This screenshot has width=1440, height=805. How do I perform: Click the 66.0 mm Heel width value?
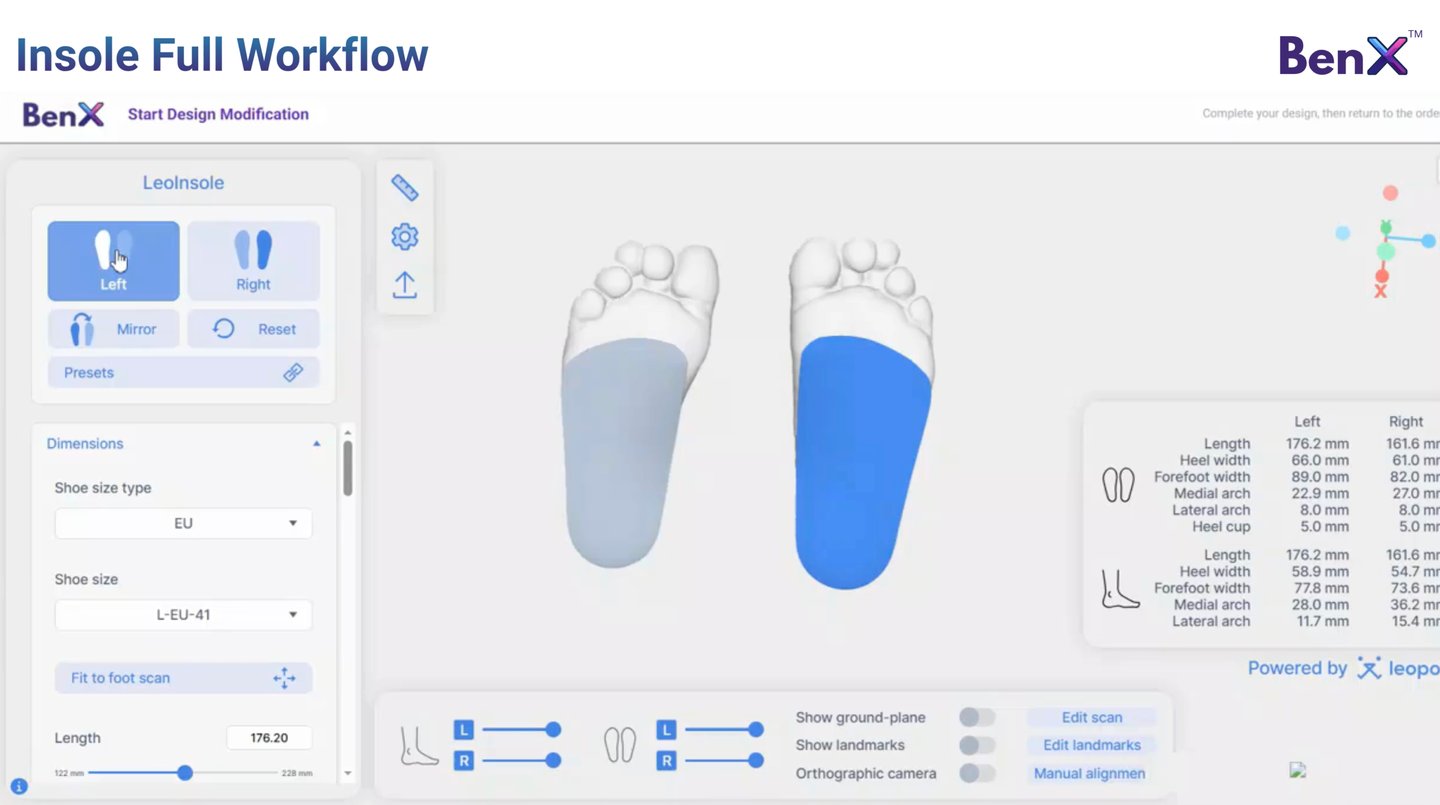tap(1320, 460)
